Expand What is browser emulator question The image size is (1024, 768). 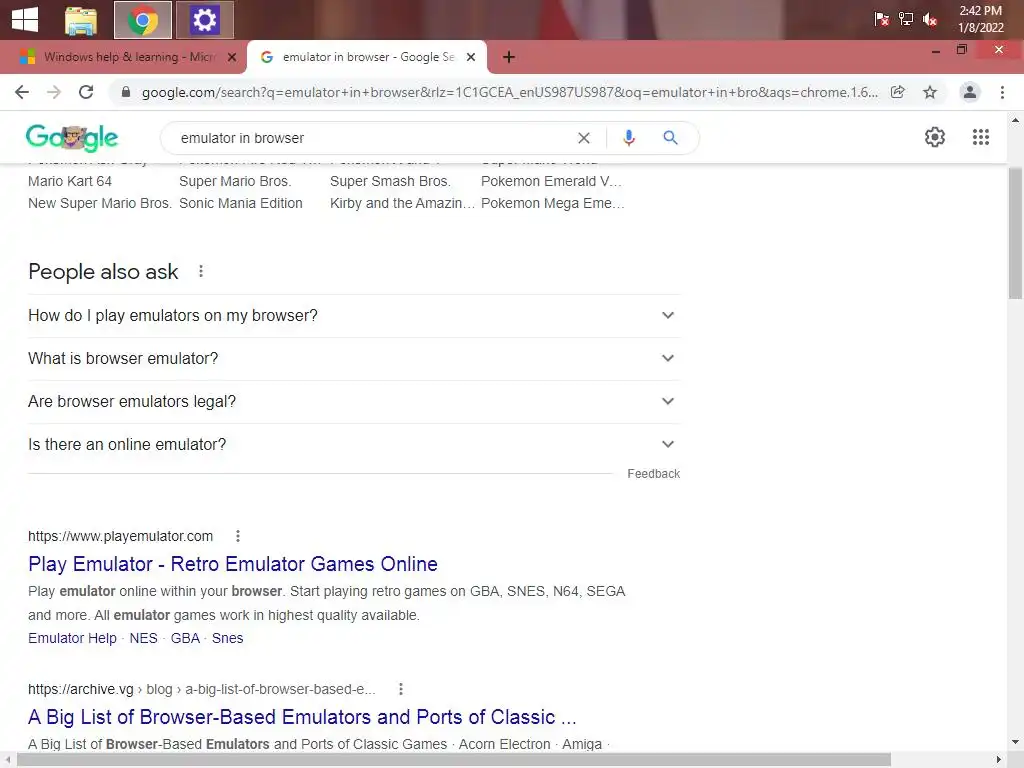tap(354, 359)
